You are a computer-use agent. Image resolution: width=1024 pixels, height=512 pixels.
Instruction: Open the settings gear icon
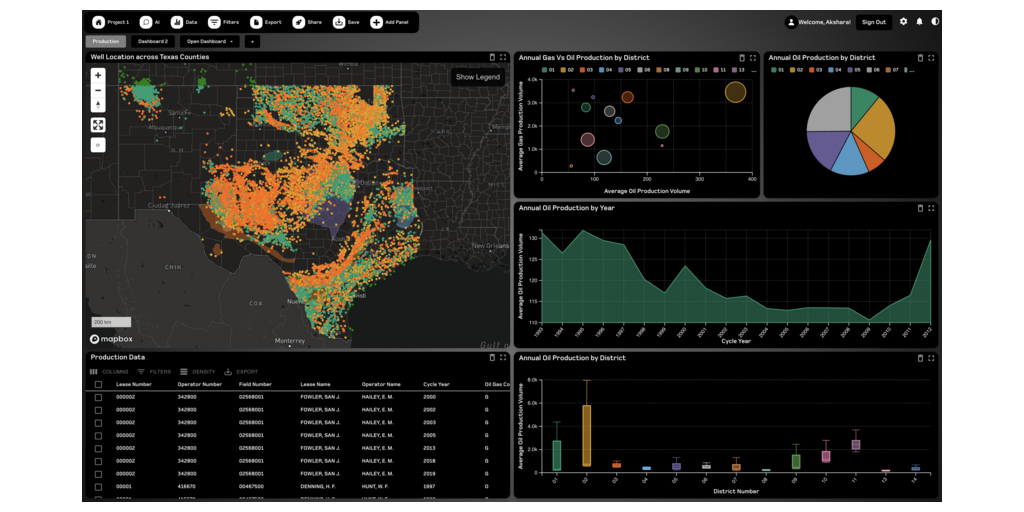pos(904,21)
